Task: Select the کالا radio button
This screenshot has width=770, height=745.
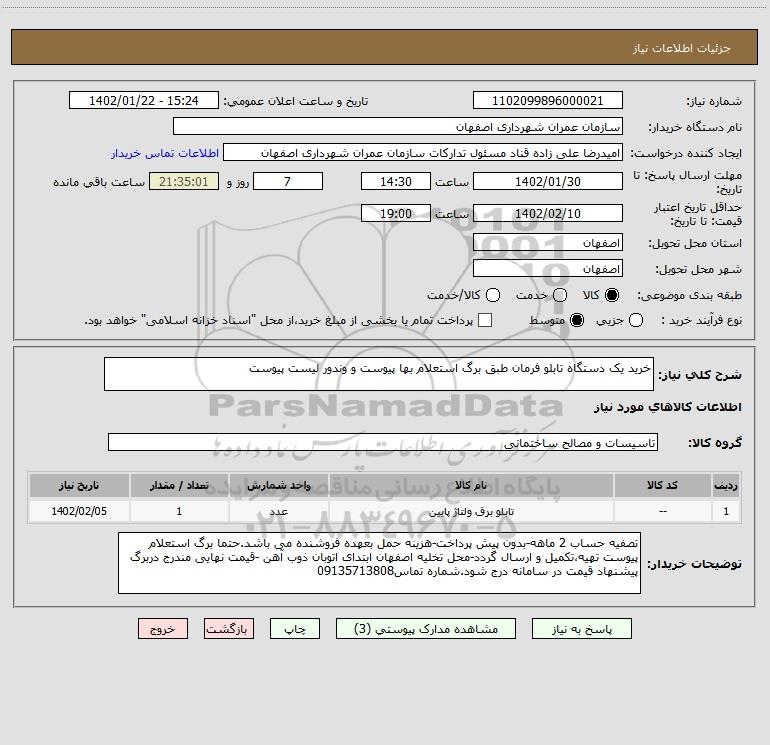Action: pos(612,295)
